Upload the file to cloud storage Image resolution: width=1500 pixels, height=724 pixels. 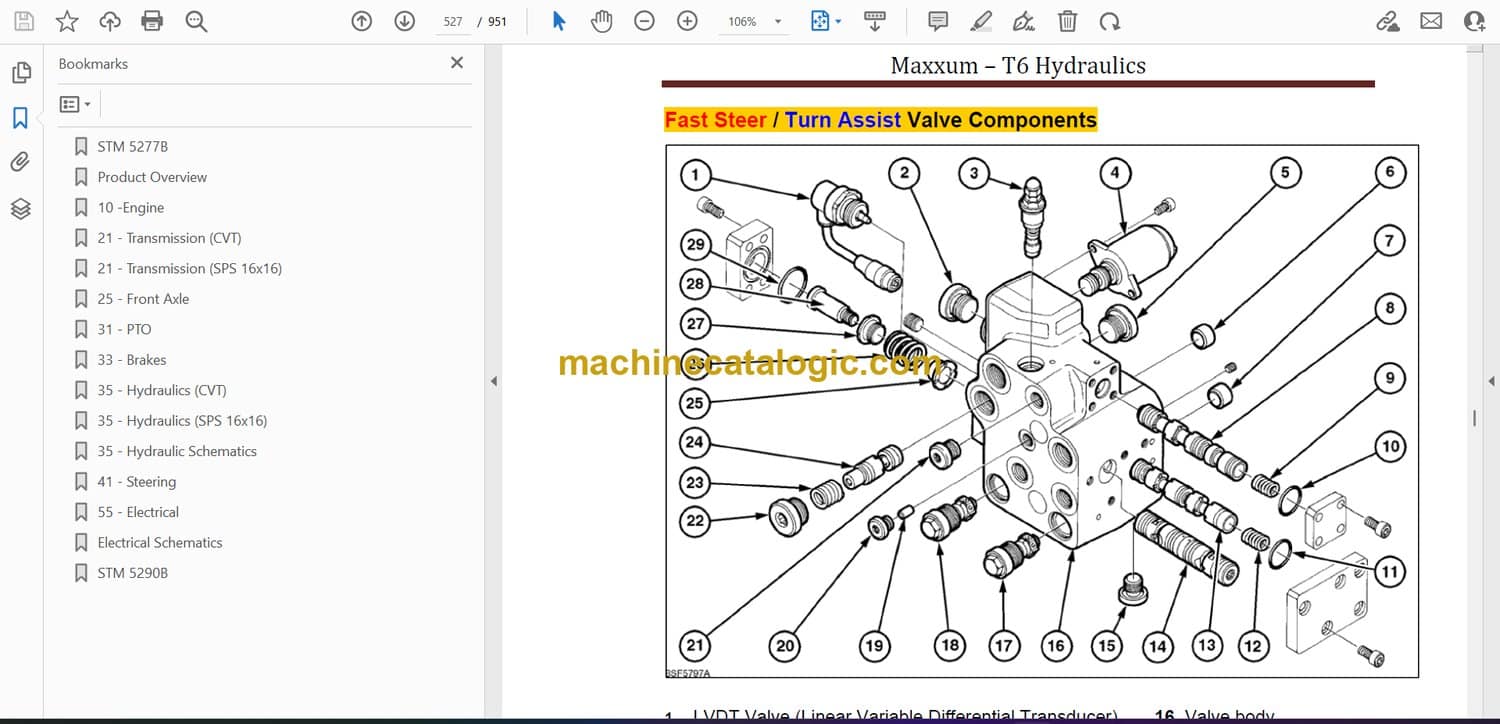[x=110, y=21]
